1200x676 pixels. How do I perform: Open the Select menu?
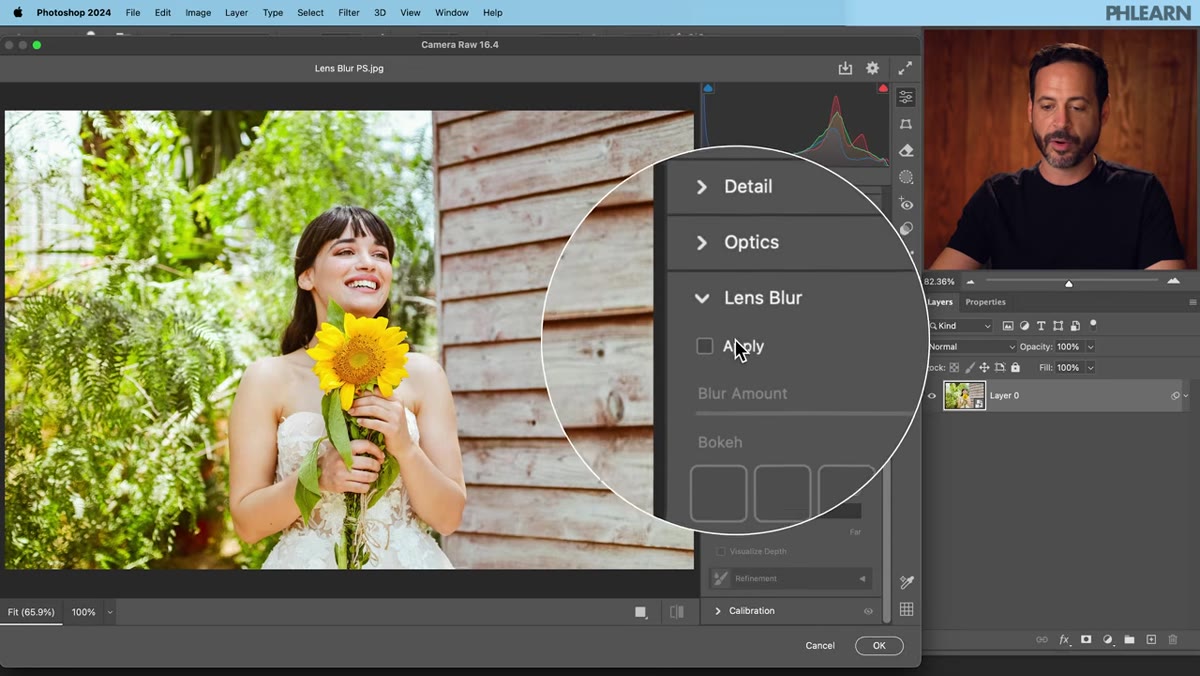tap(311, 13)
